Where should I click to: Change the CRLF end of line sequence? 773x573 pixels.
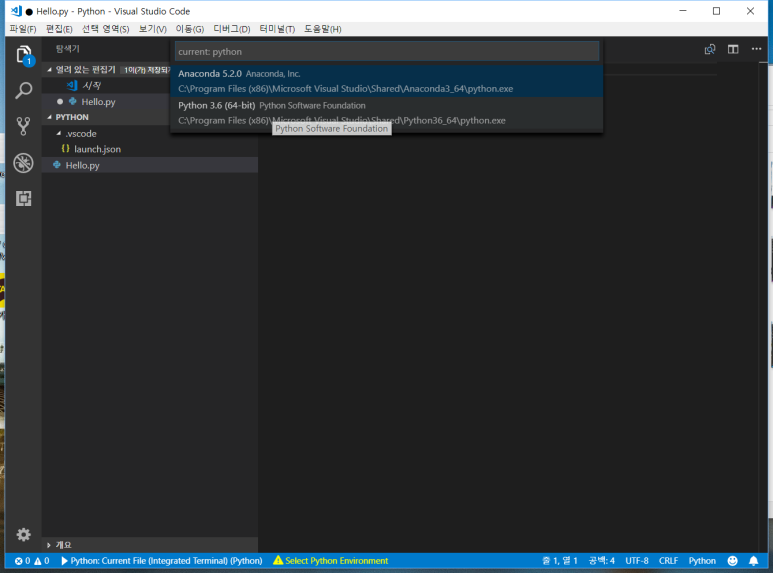click(668, 561)
